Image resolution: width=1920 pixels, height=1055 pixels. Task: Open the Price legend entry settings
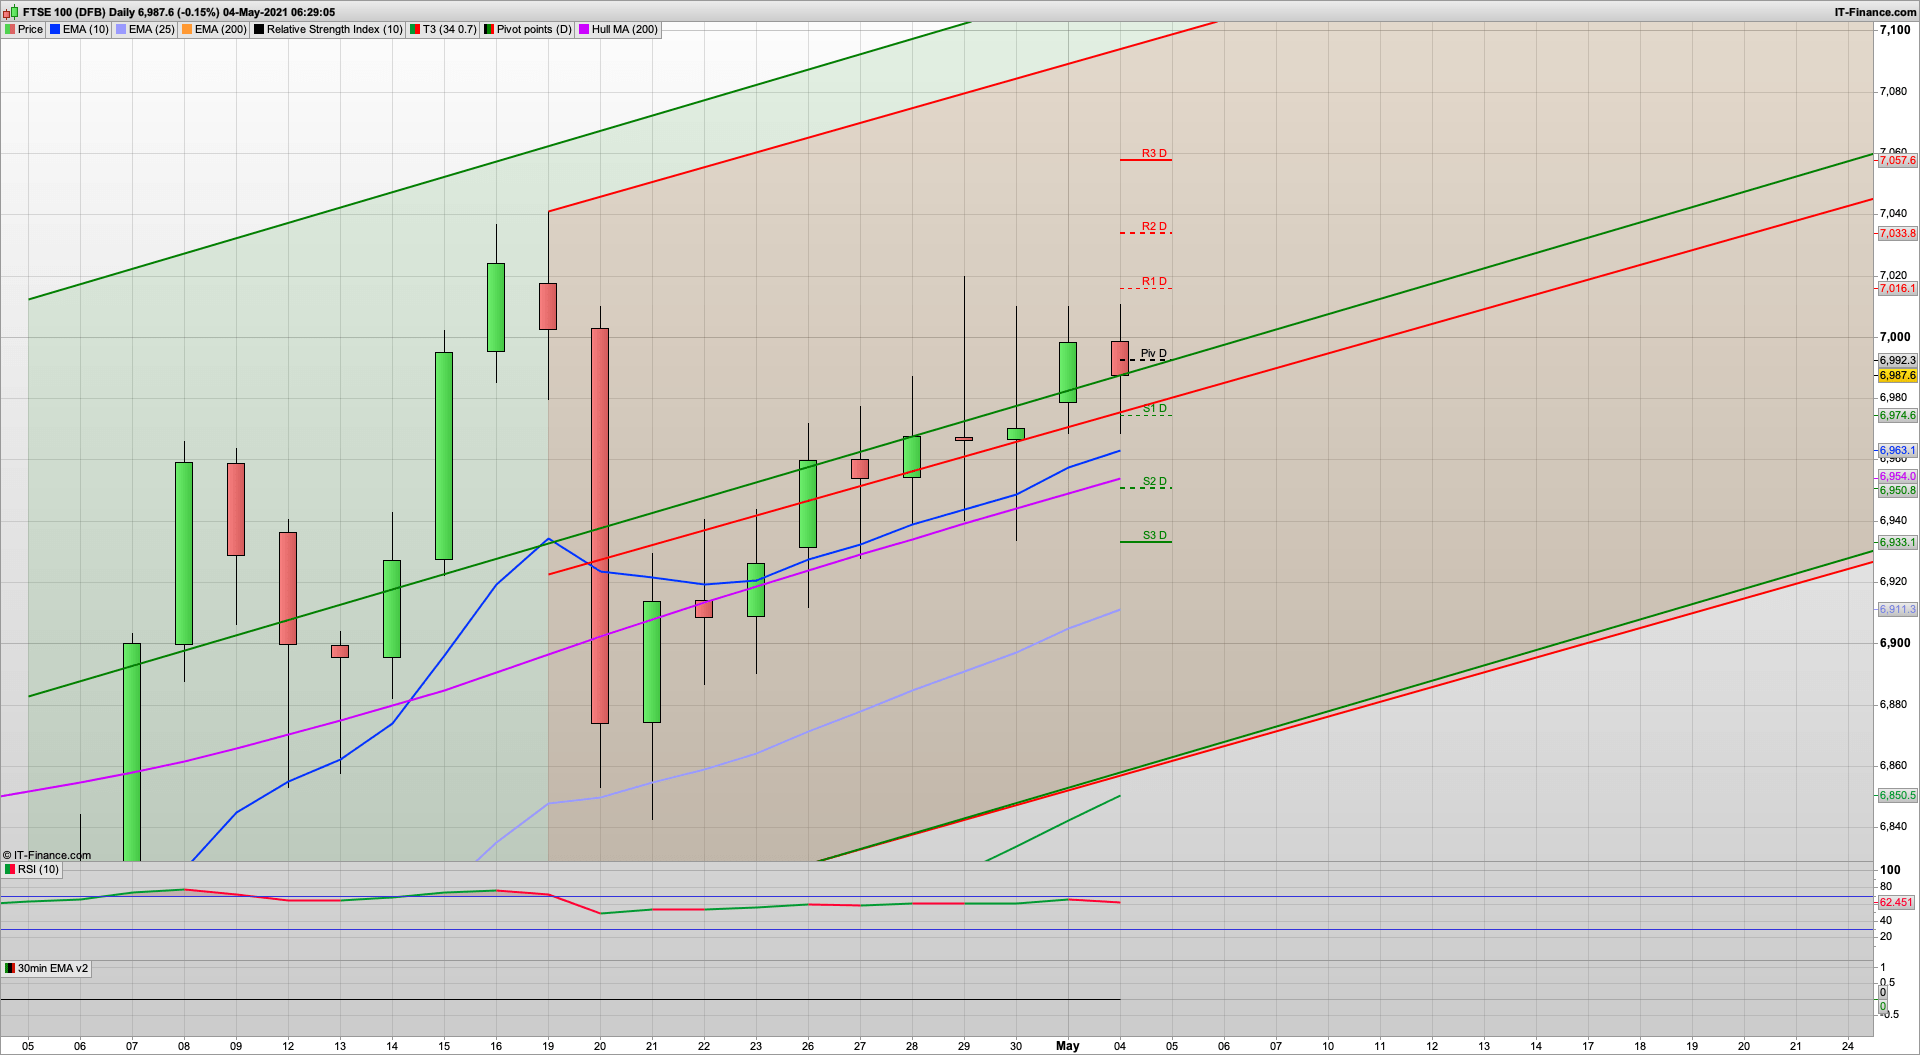pyautogui.click(x=30, y=29)
